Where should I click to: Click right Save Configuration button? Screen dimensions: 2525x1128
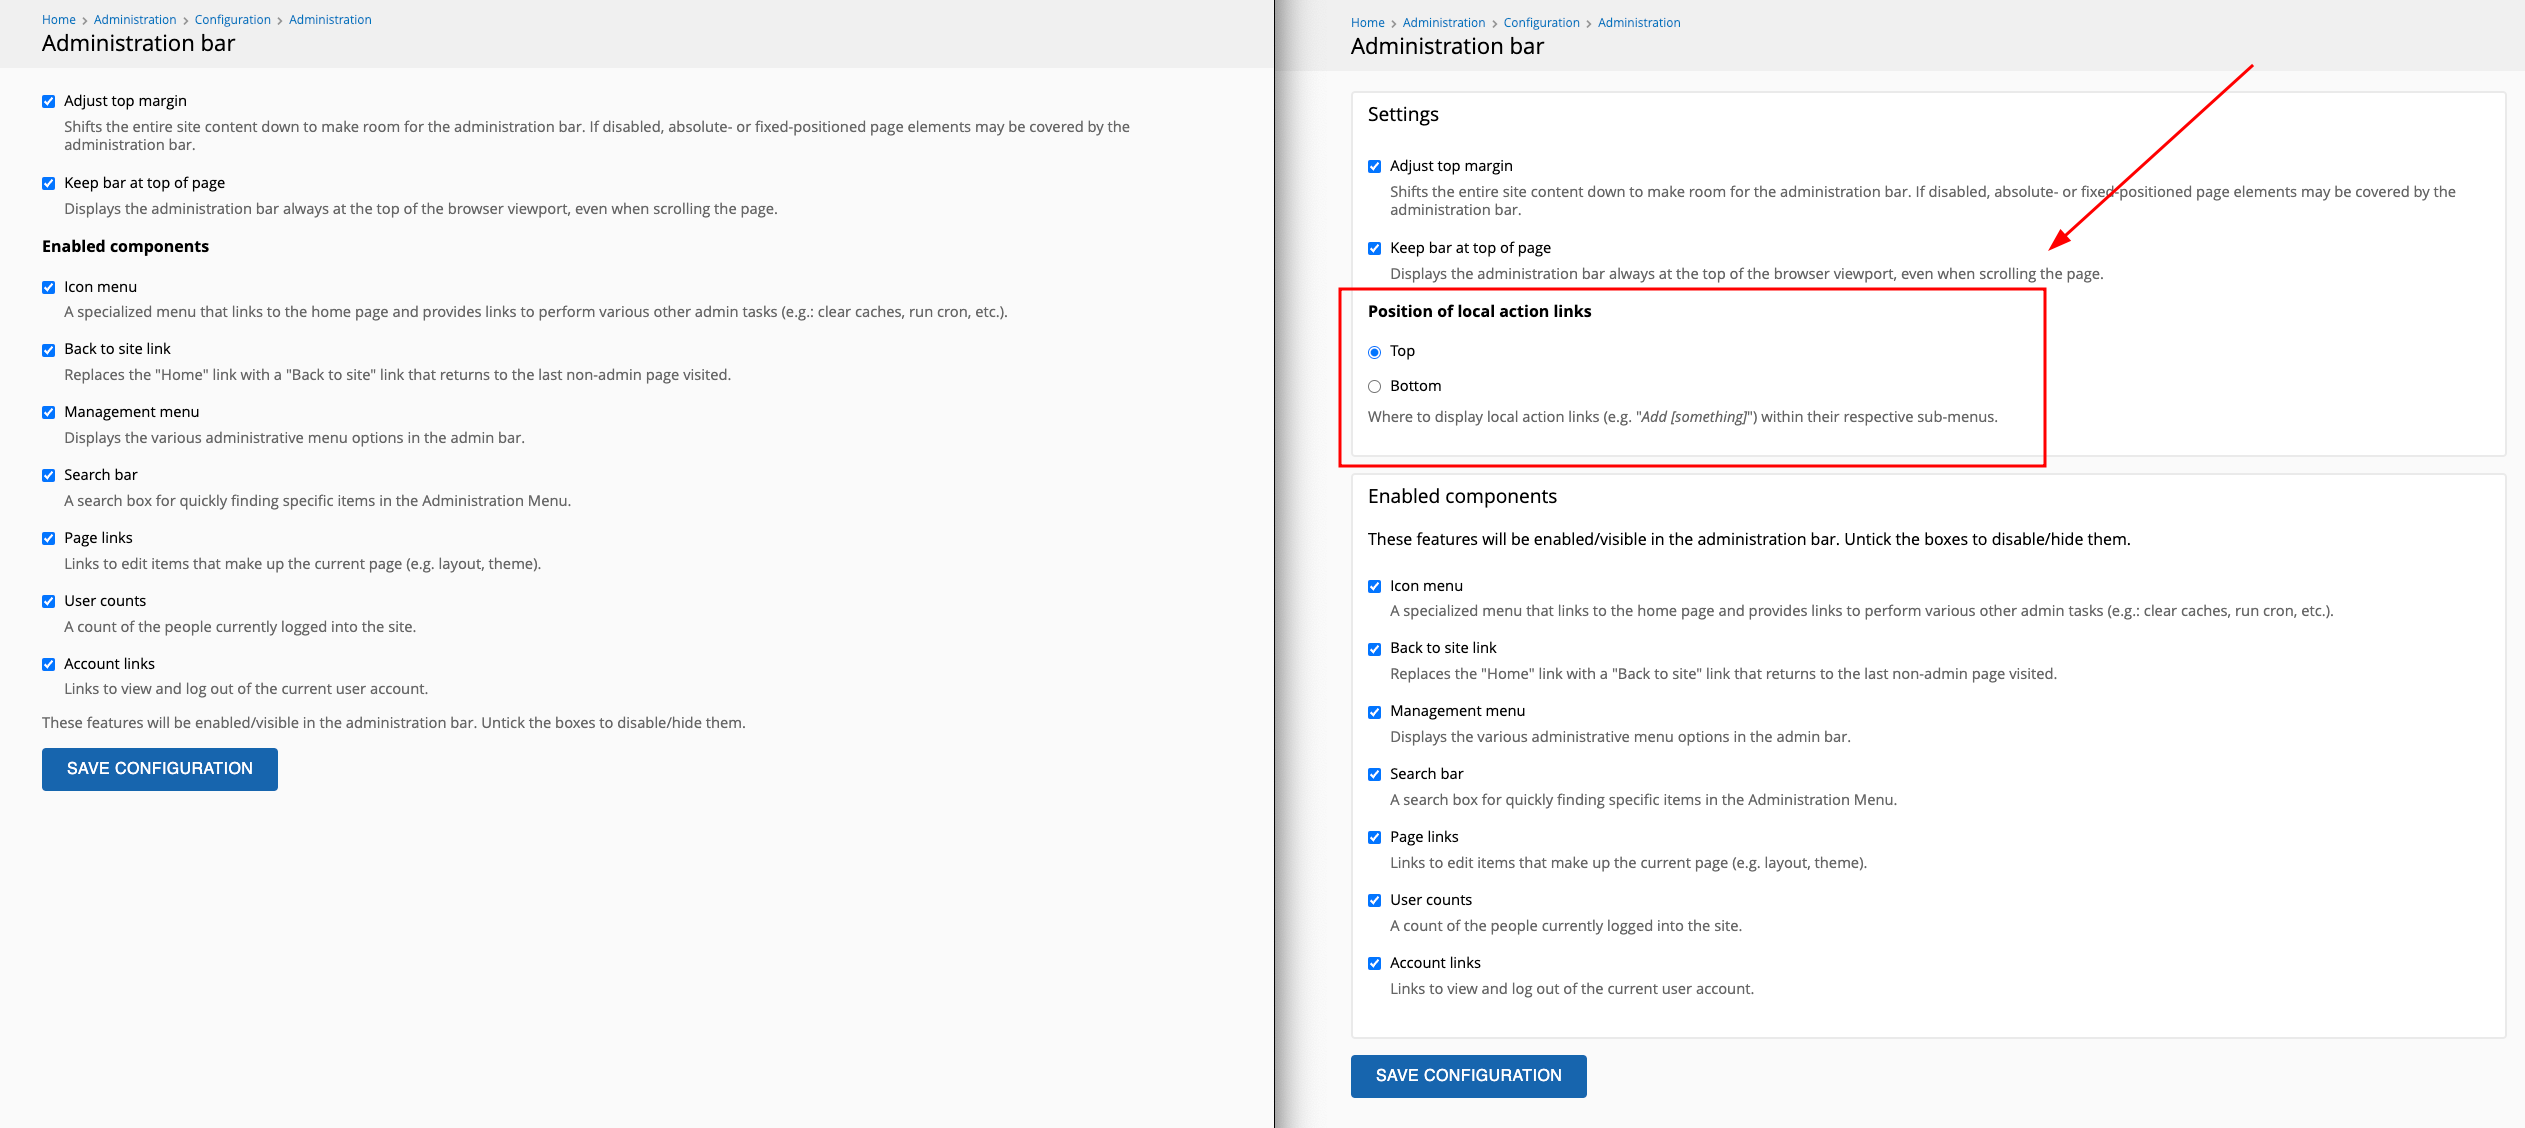tap(1468, 1076)
